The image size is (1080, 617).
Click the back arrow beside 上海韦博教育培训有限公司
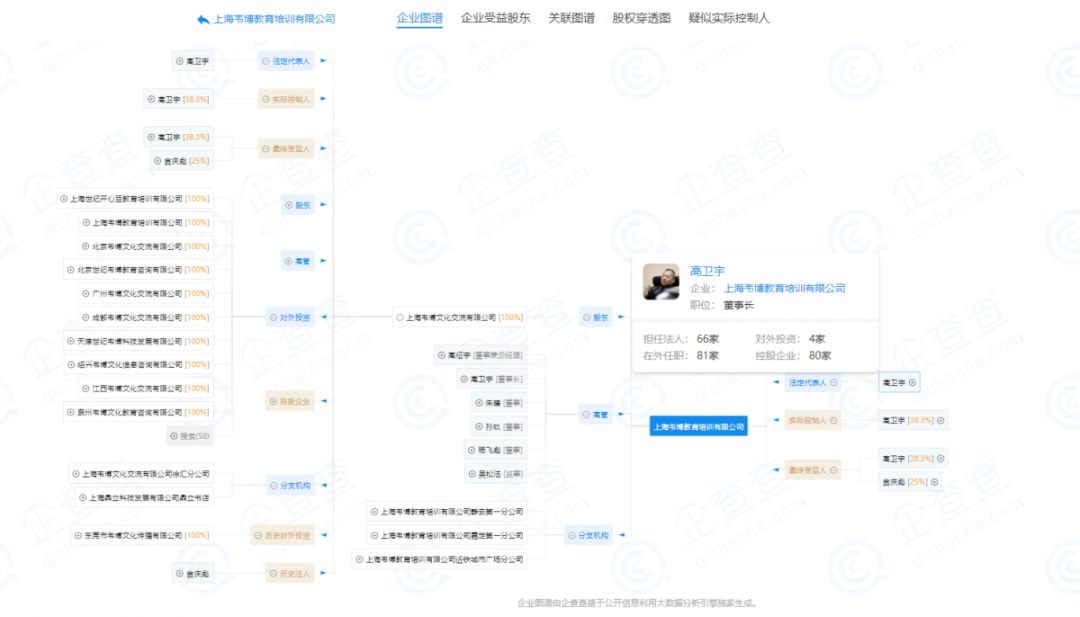(x=203, y=19)
